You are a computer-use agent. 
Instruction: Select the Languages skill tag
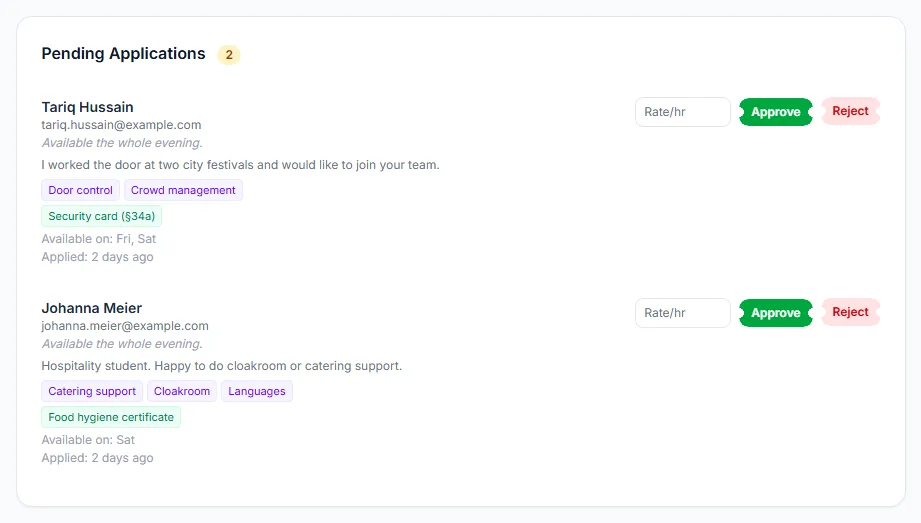coord(257,391)
